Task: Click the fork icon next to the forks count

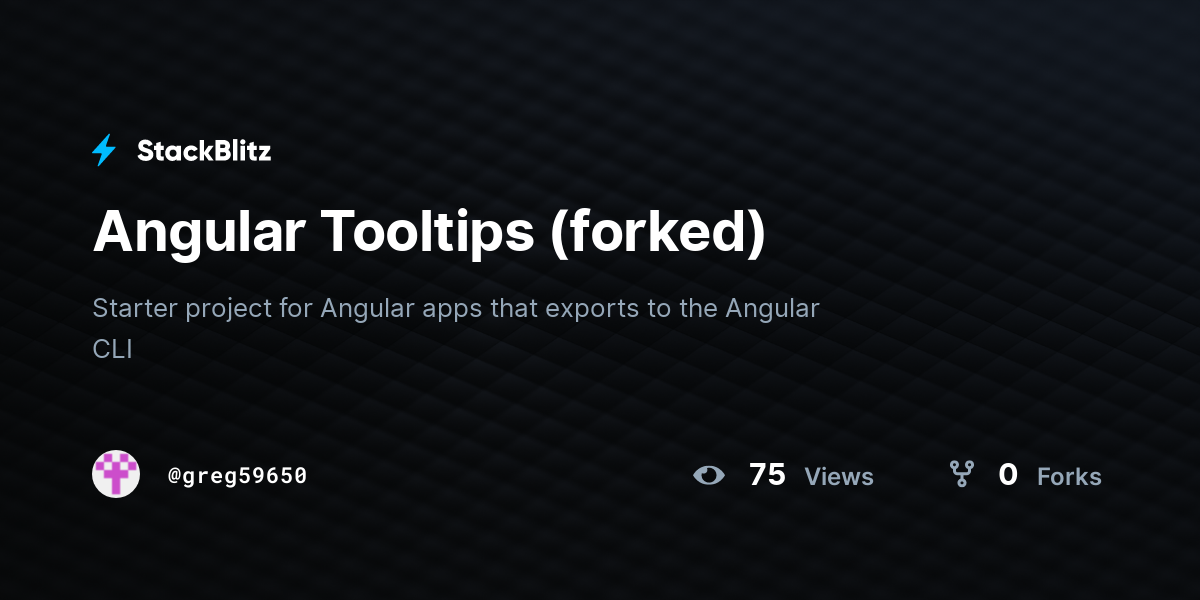Action: pyautogui.click(x=961, y=474)
